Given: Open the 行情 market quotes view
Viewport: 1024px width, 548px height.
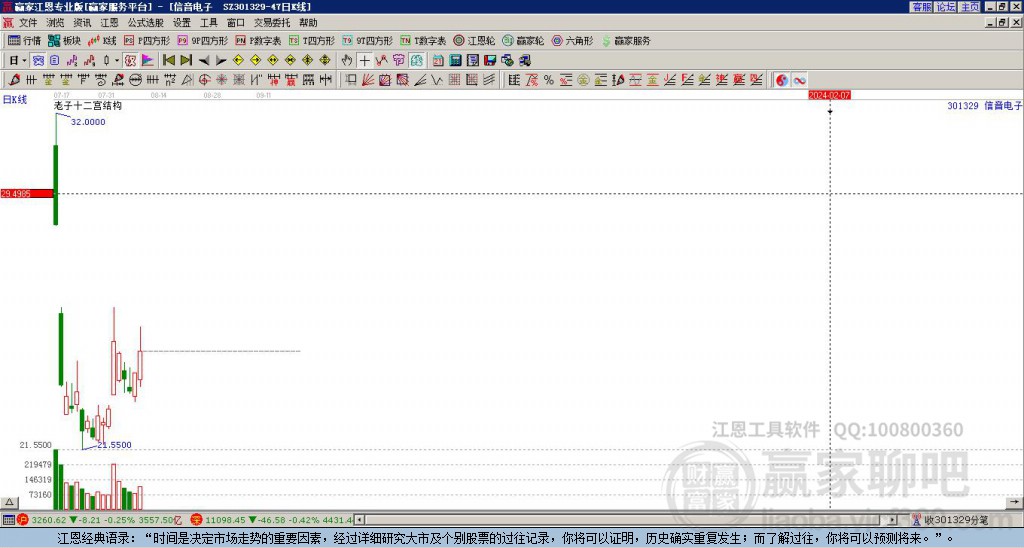Looking at the screenshot, I should coord(24,40).
